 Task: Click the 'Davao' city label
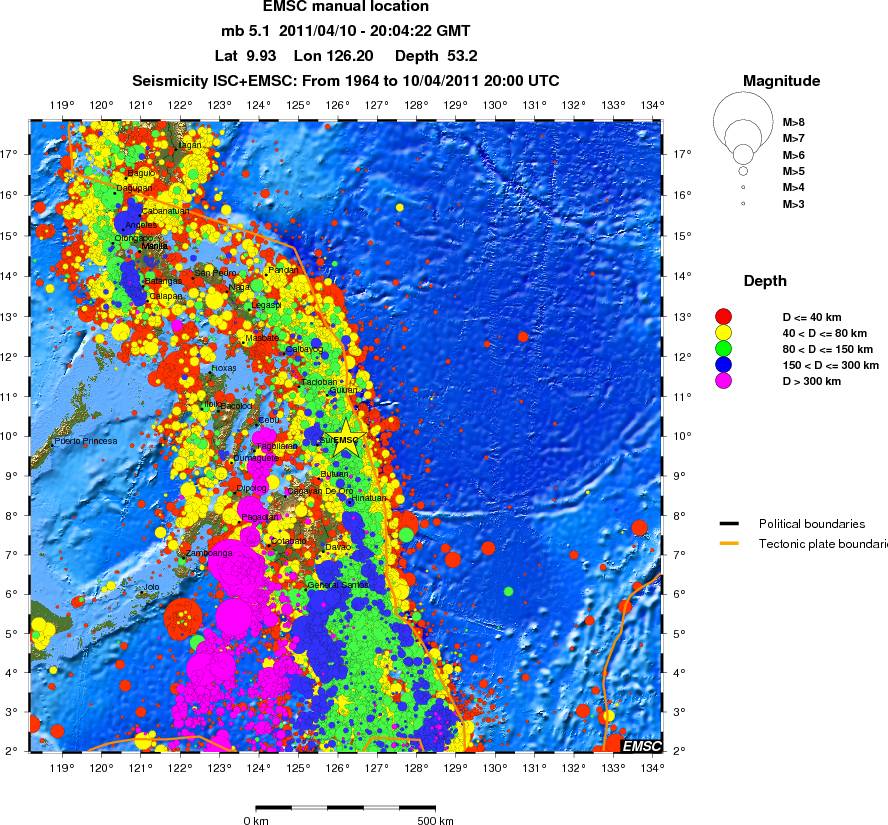[338, 546]
